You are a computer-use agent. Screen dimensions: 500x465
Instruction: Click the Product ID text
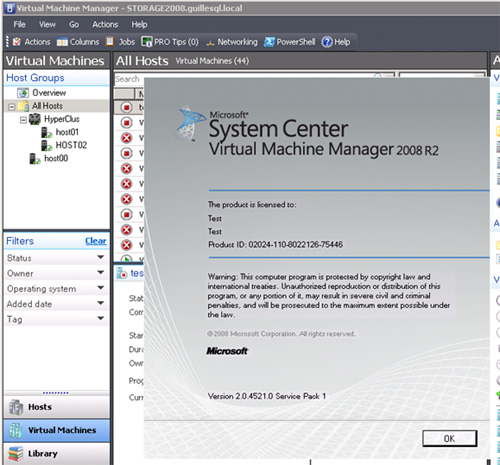pyautogui.click(x=275, y=244)
